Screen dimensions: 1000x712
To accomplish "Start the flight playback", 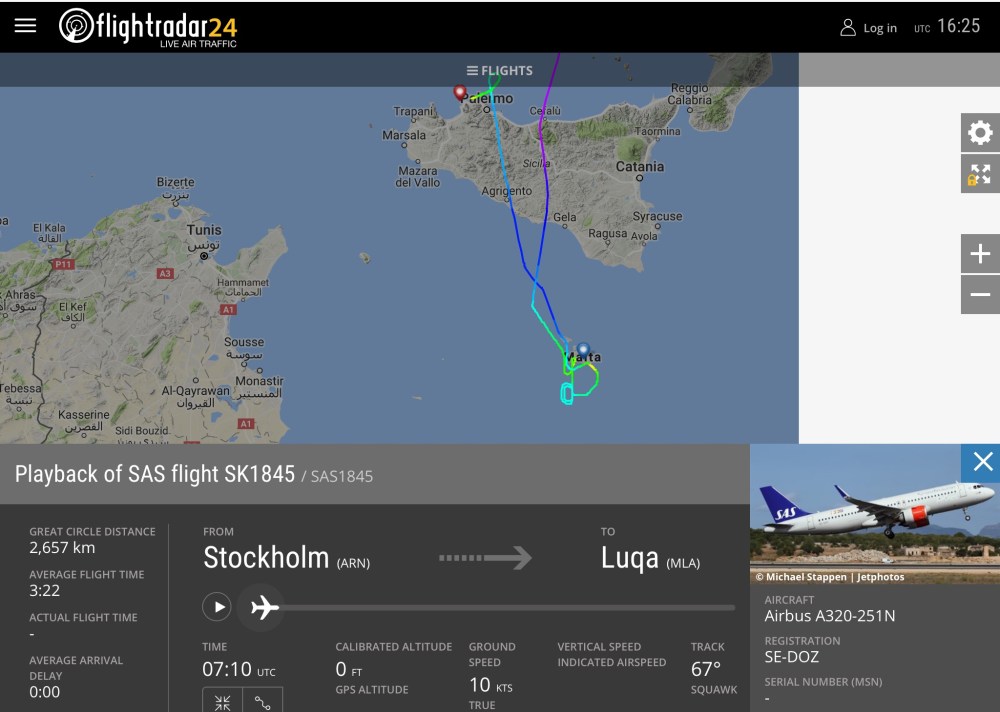I will [217, 606].
